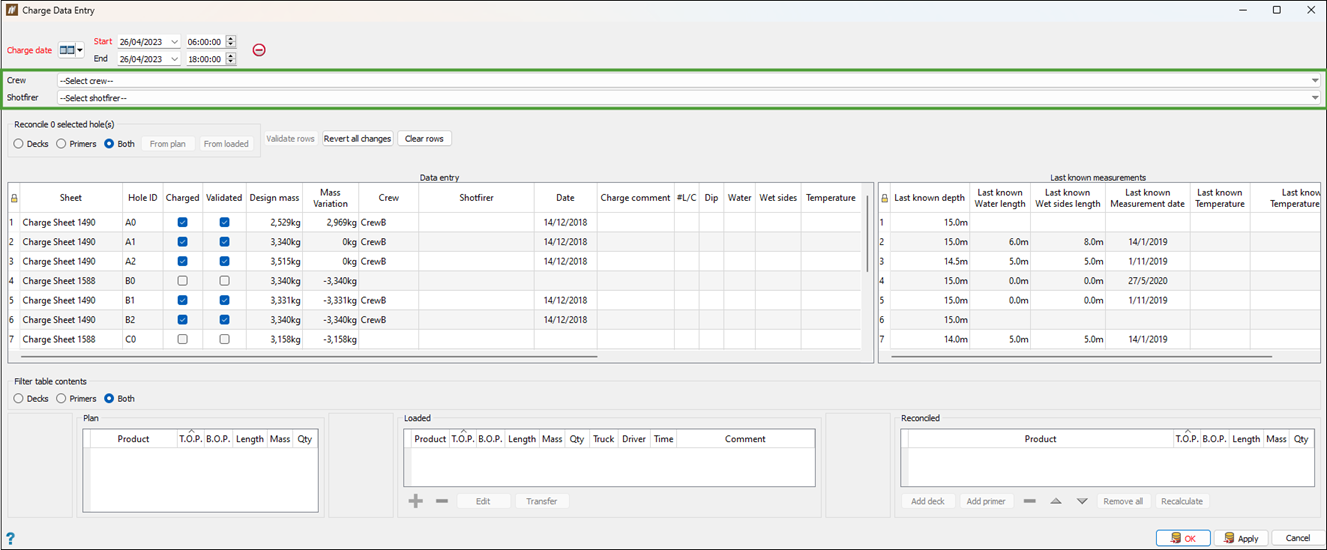Toggle Charged checkbox for hole B0
The image size is (1327, 550).
click(182, 281)
